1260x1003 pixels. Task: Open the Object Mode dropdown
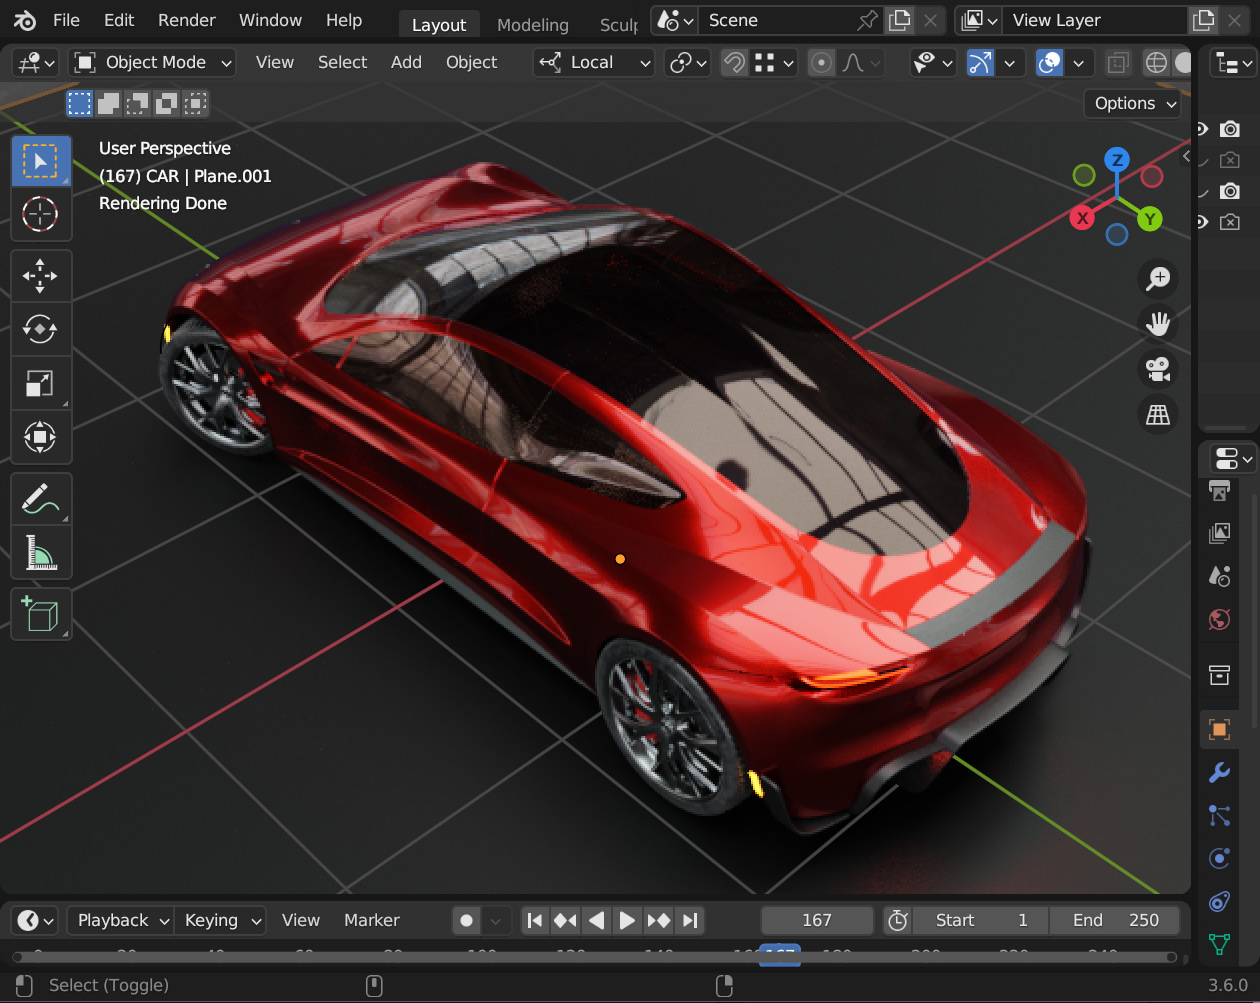click(151, 62)
